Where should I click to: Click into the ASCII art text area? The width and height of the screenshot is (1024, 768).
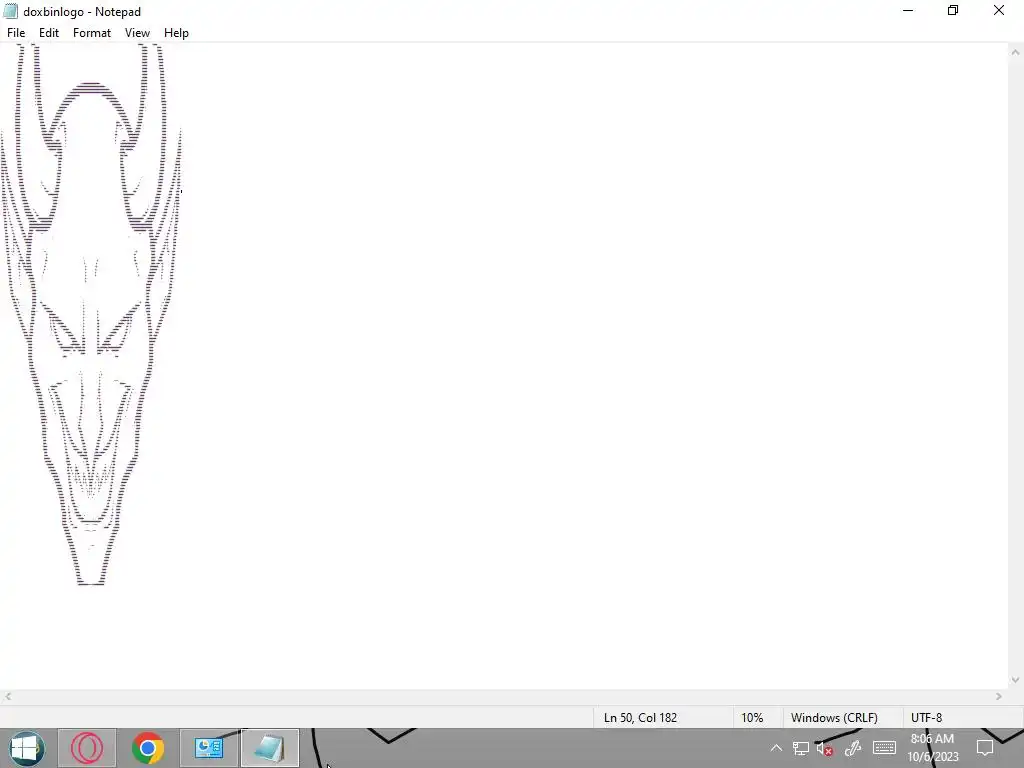504,366
